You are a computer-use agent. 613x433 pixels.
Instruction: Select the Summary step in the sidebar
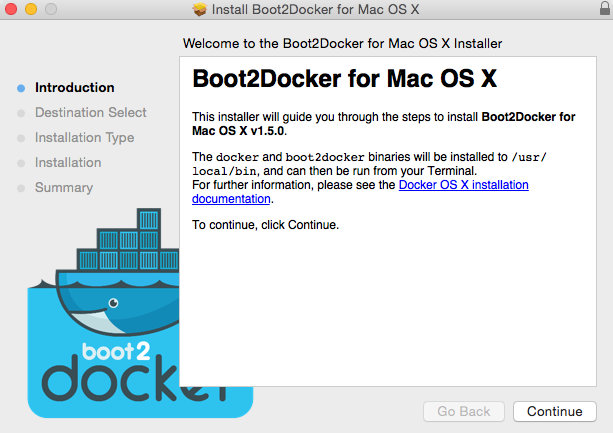64,188
